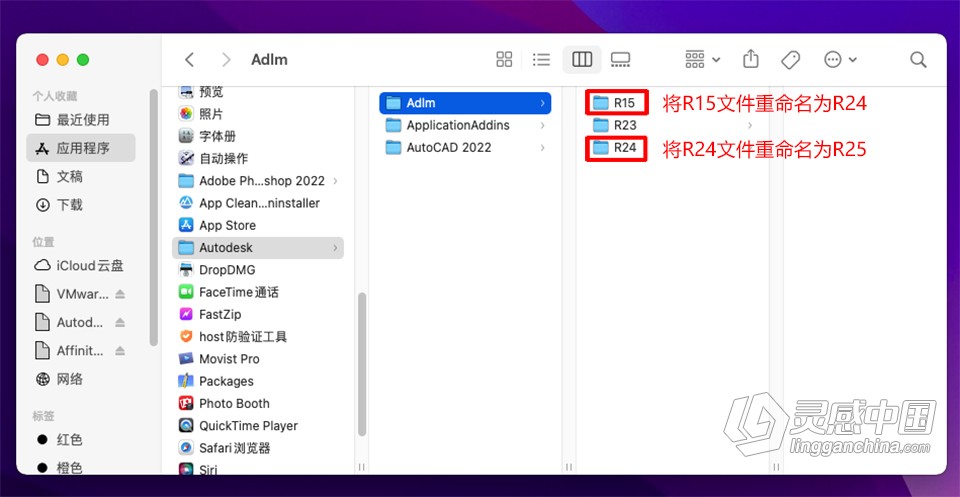Select the 自动操作 app
This screenshot has height=497, width=960.
[x=258, y=158]
